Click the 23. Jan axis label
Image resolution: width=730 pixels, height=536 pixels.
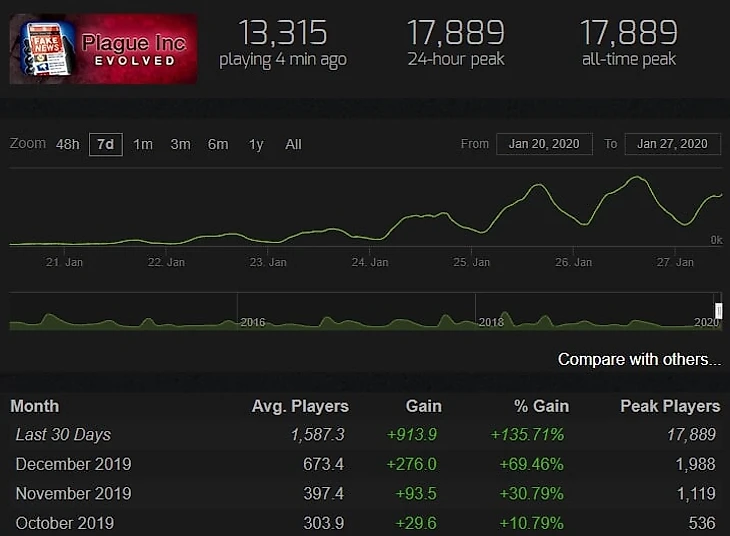pyautogui.click(x=268, y=262)
